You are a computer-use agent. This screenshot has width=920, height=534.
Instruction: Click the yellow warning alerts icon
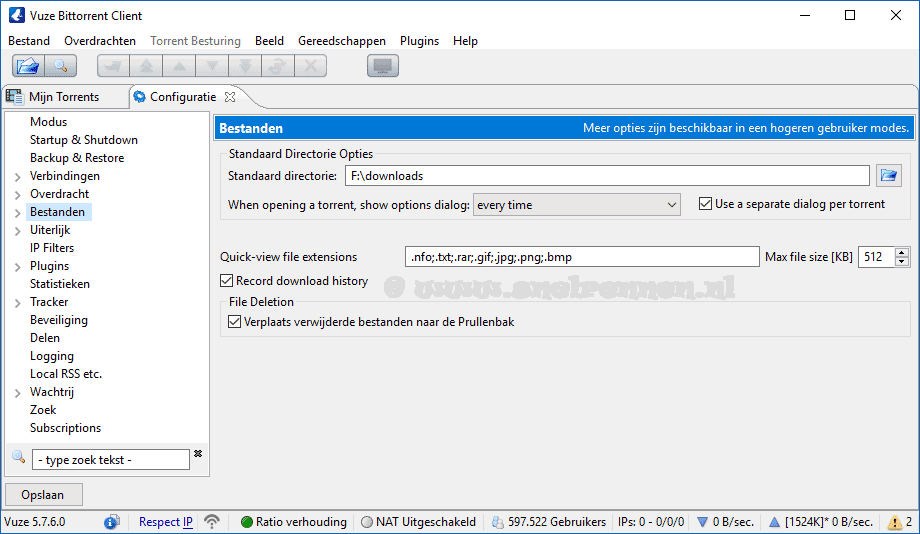point(895,522)
